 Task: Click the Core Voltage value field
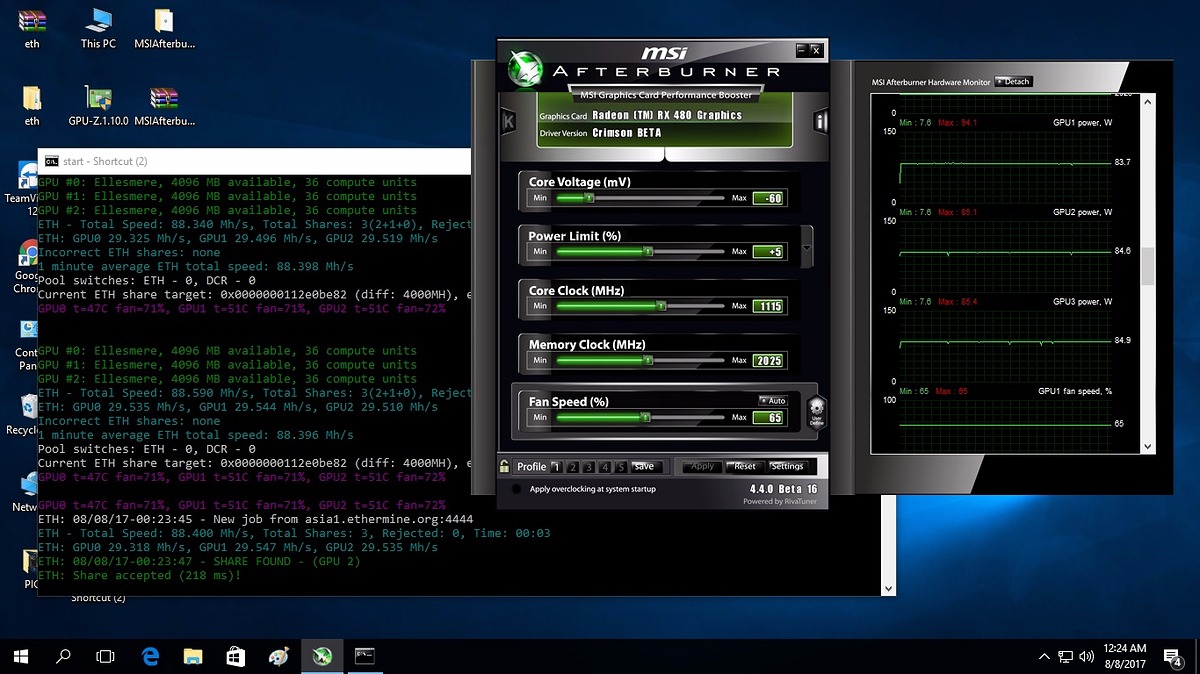(x=769, y=198)
